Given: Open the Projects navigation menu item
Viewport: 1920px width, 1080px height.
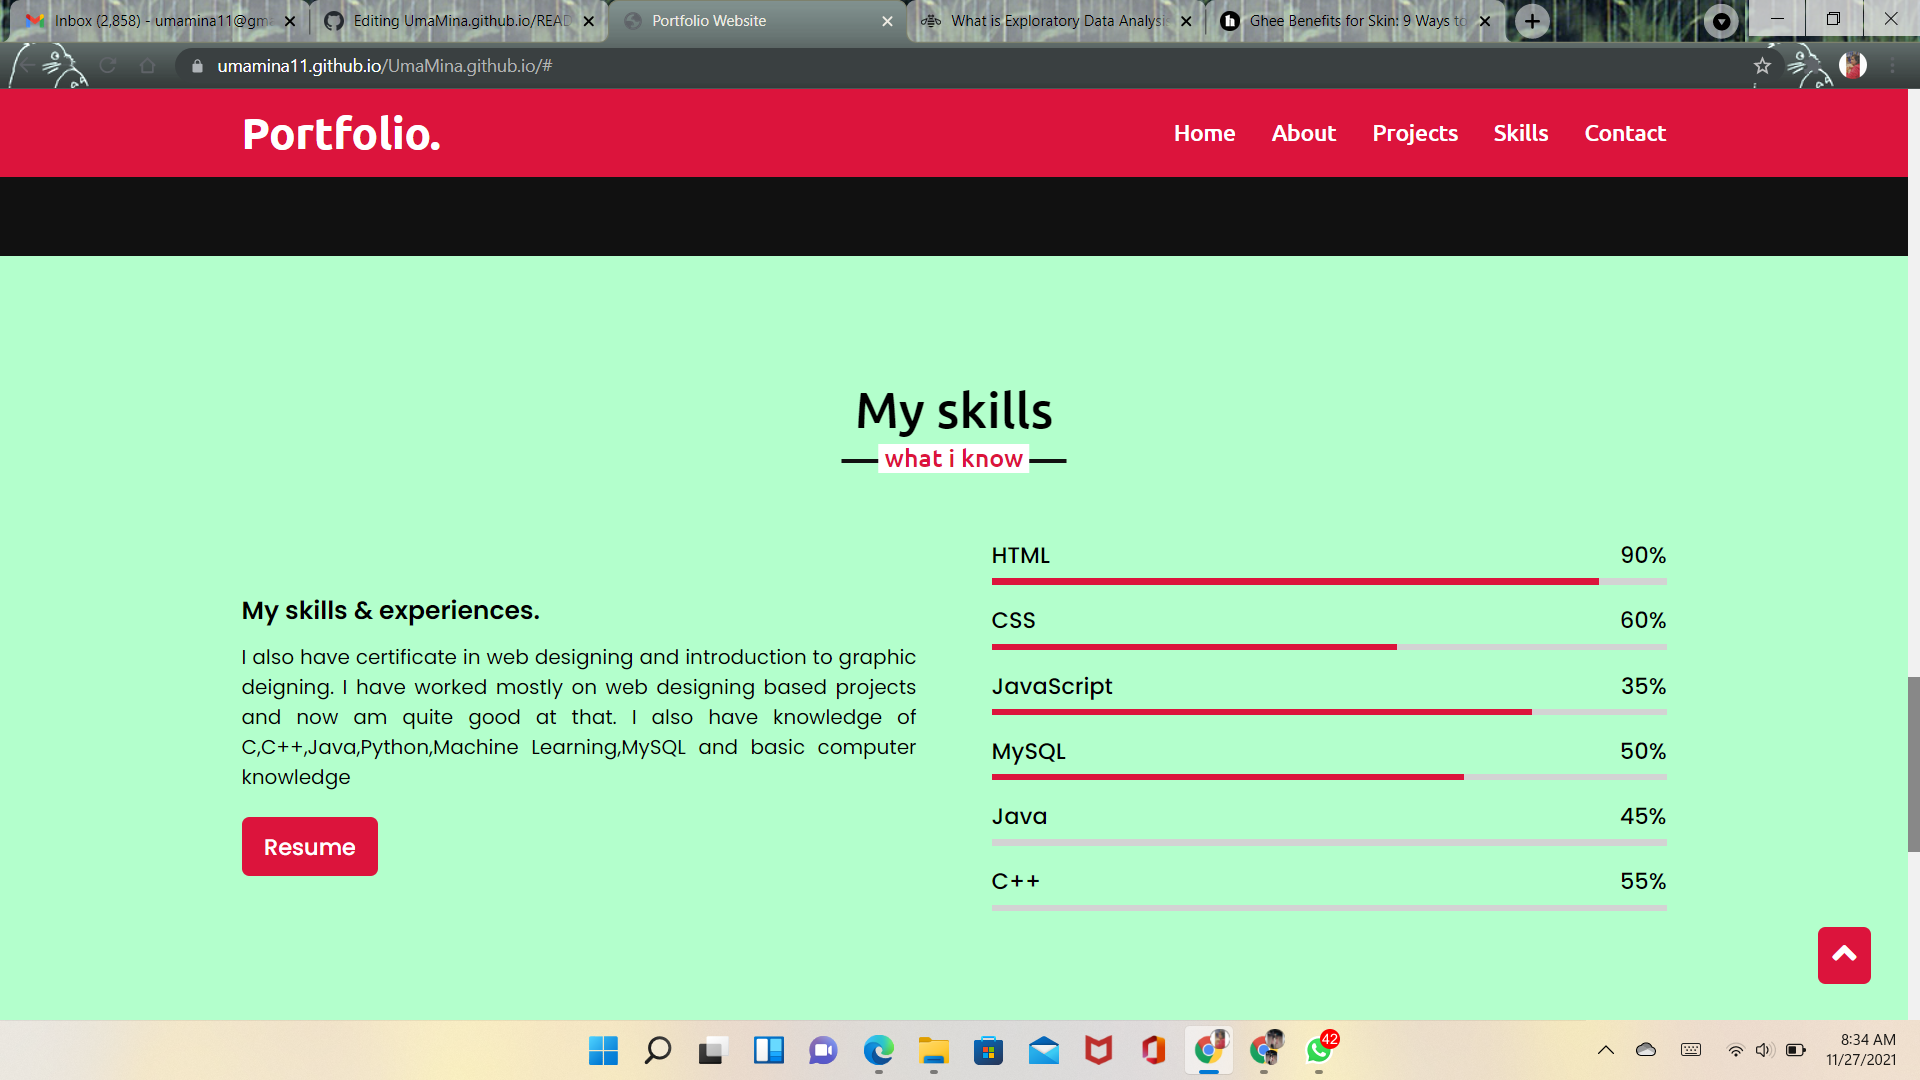Looking at the screenshot, I should 1414,133.
